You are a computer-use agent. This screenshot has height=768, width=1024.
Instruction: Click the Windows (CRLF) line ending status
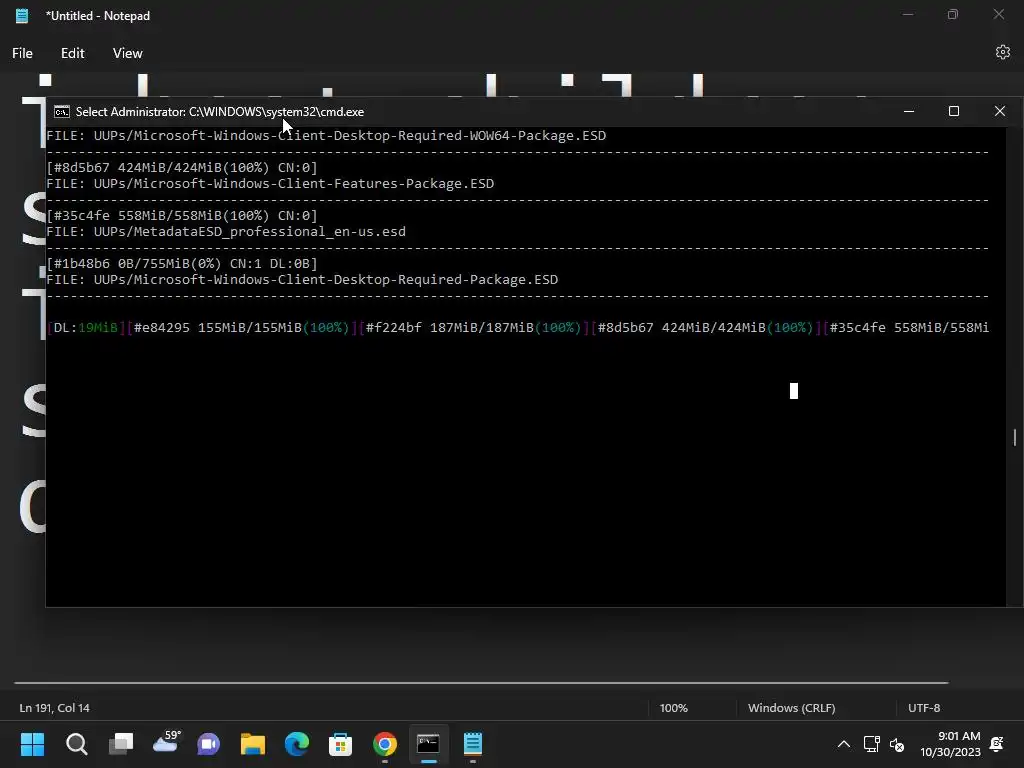point(792,708)
